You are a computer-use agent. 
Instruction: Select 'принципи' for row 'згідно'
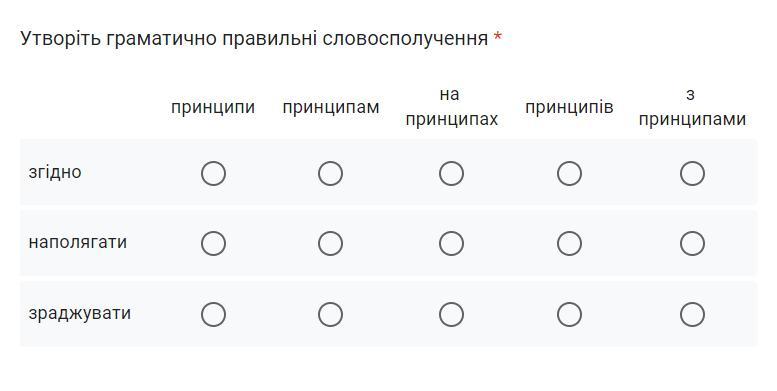[x=213, y=173]
